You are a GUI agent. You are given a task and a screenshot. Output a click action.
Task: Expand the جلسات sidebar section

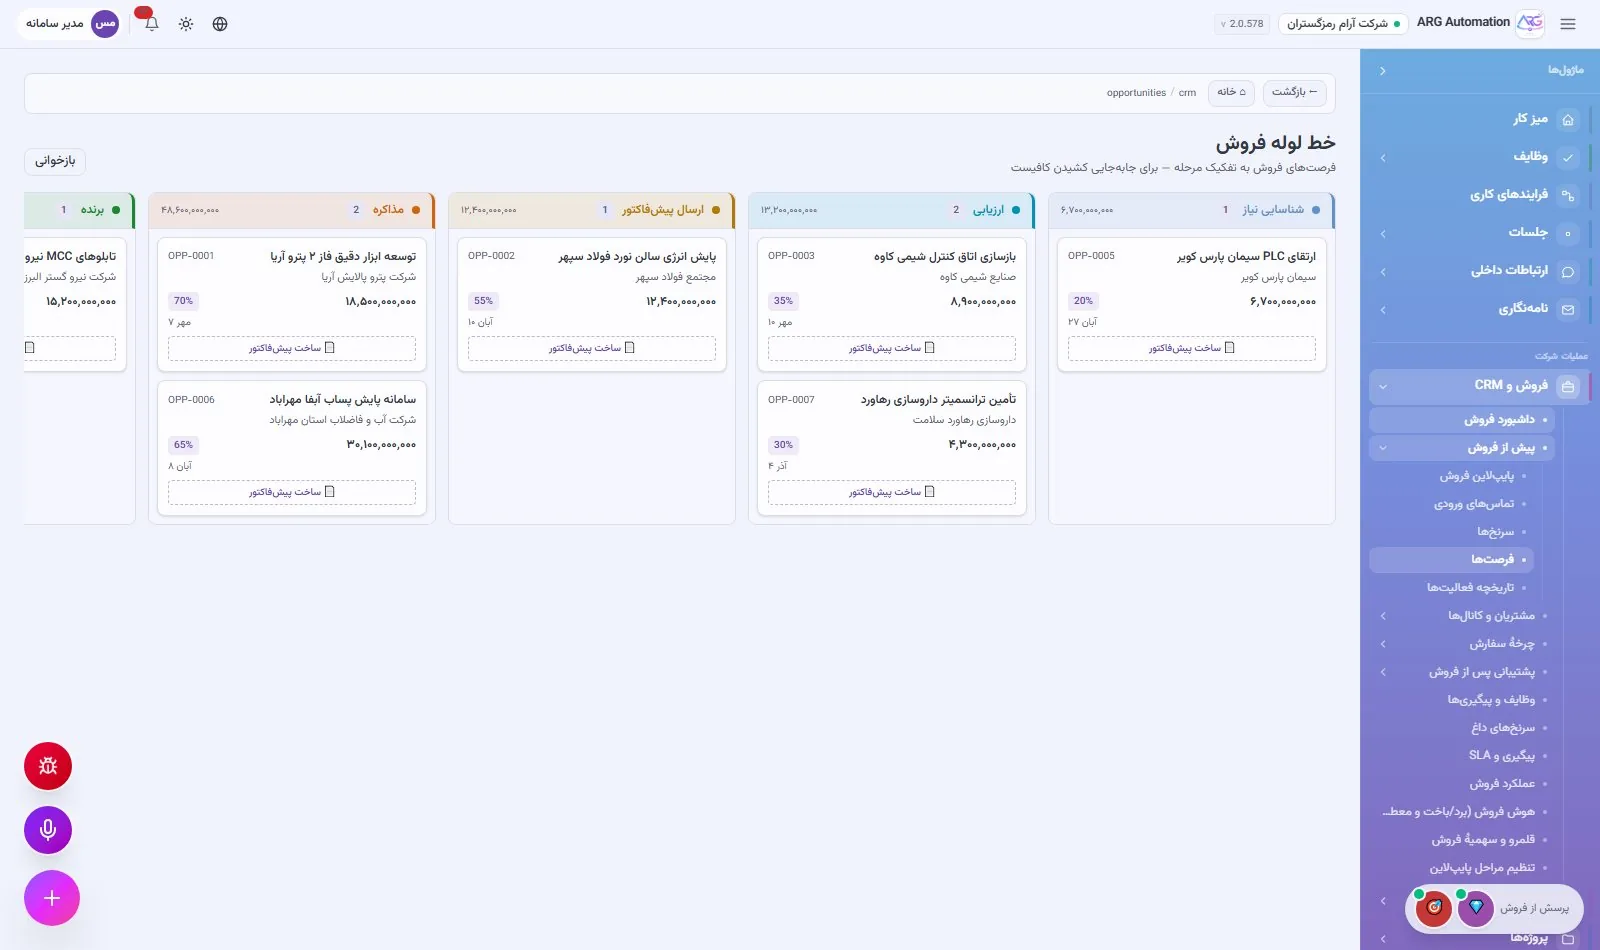(1382, 233)
